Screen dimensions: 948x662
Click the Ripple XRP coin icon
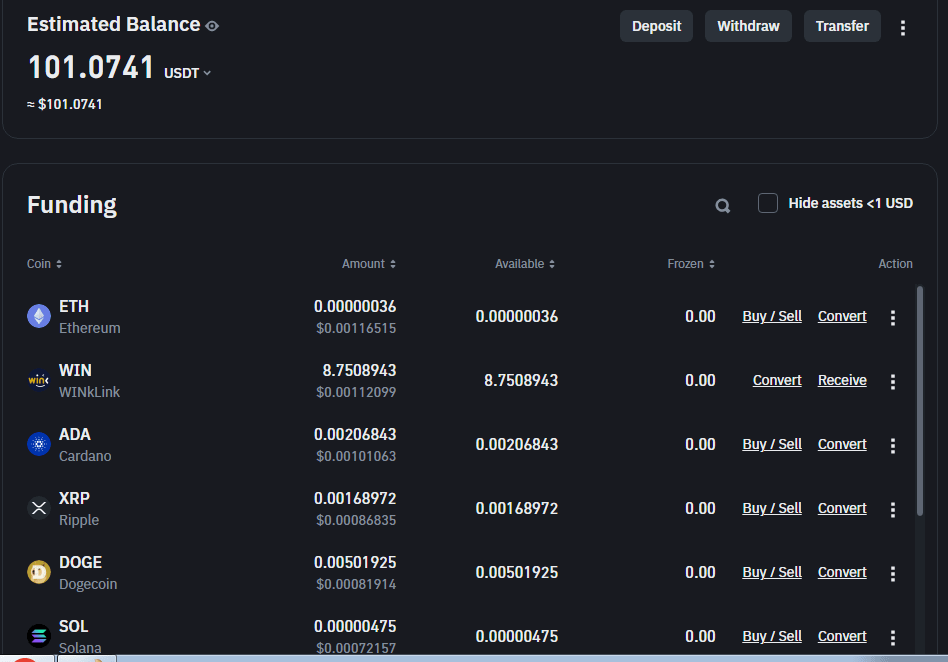(x=39, y=508)
